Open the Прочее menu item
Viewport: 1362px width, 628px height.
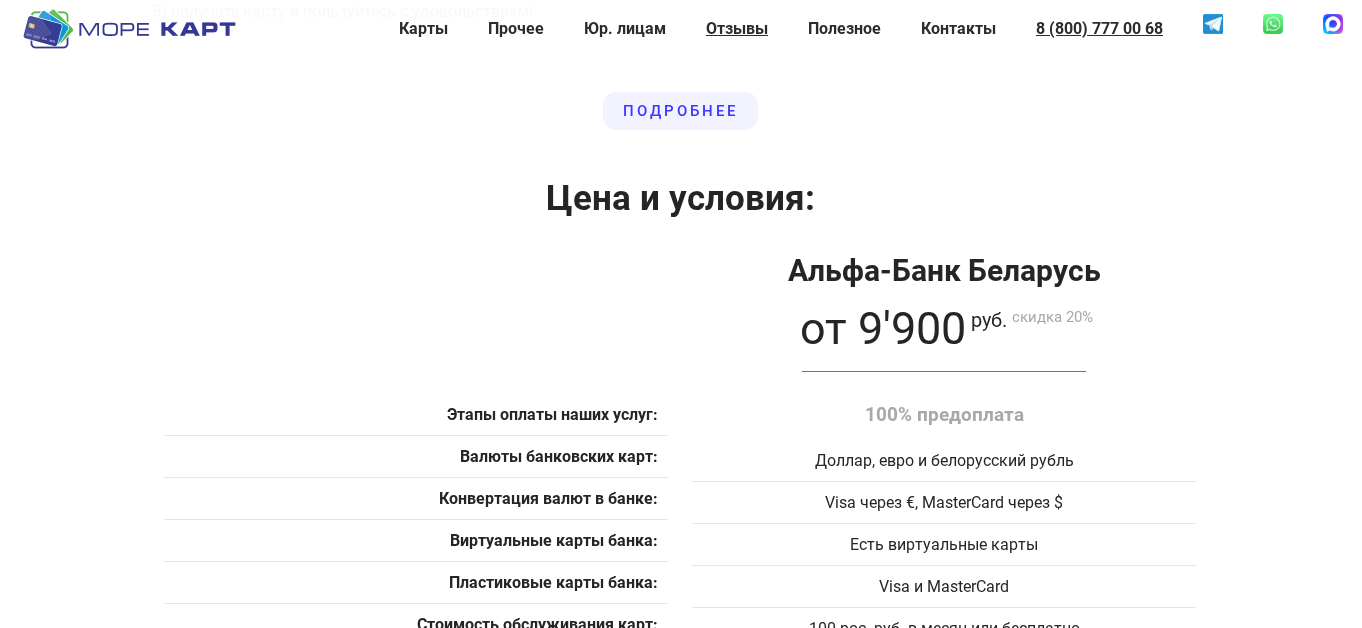[x=515, y=28]
